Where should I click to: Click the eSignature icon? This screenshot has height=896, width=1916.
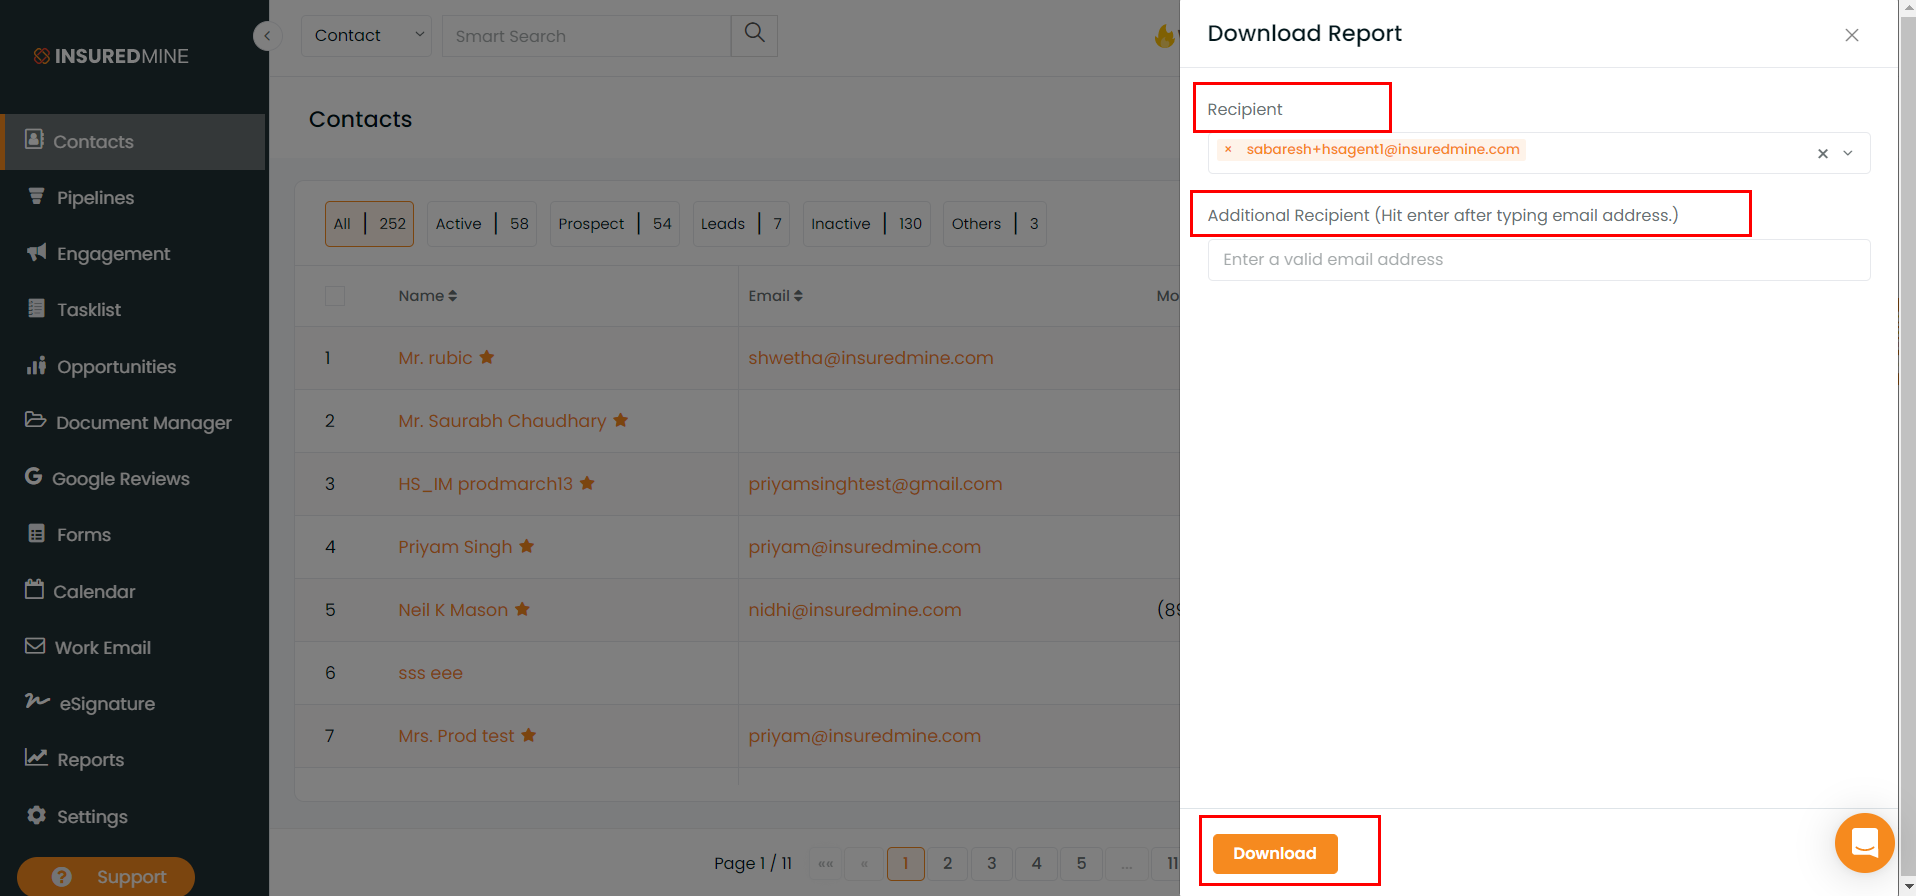pyautogui.click(x=37, y=701)
